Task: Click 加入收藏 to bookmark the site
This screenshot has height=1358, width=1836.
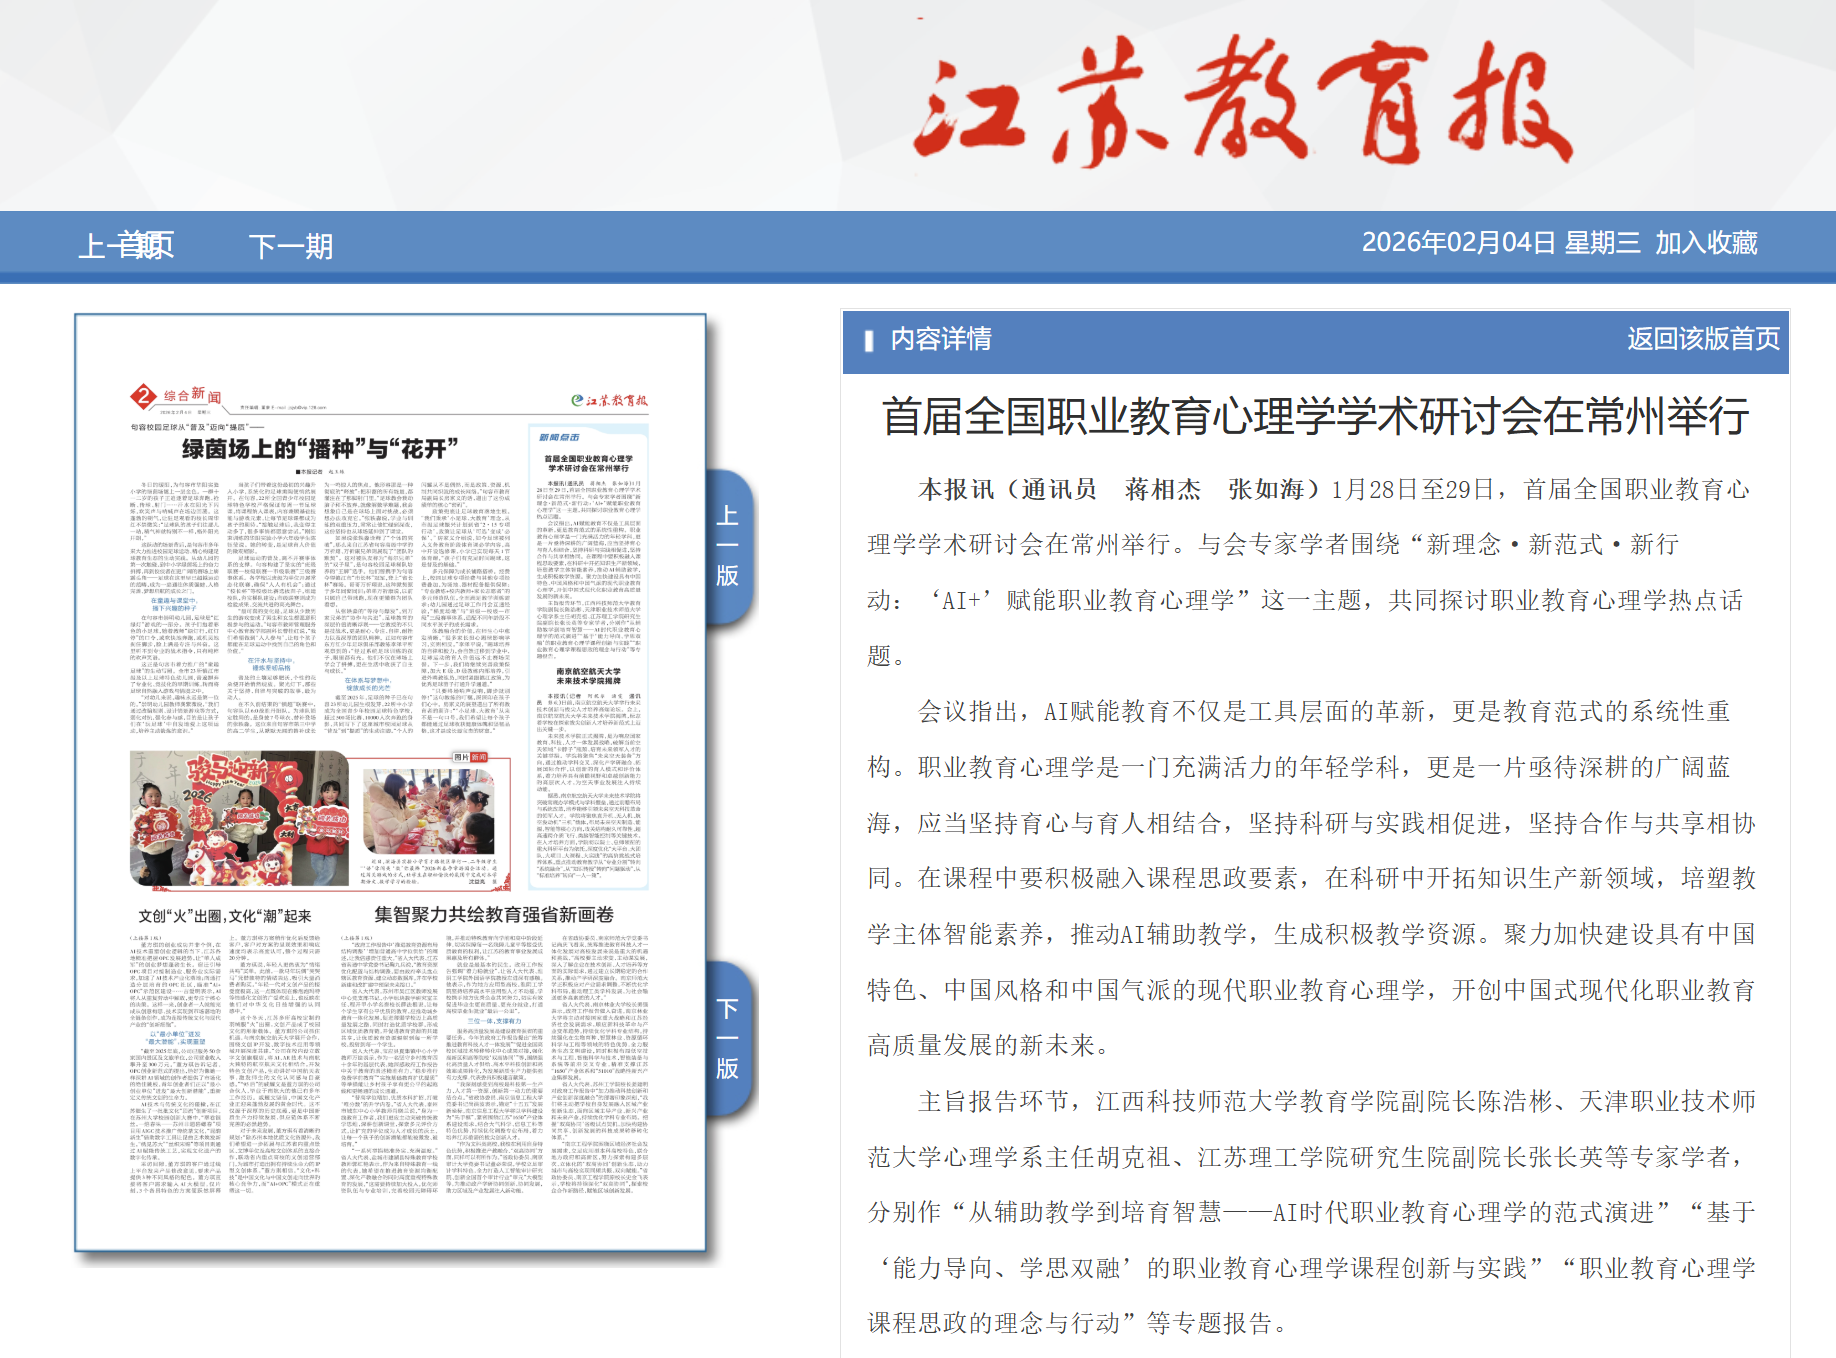Action: (x=1706, y=243)
